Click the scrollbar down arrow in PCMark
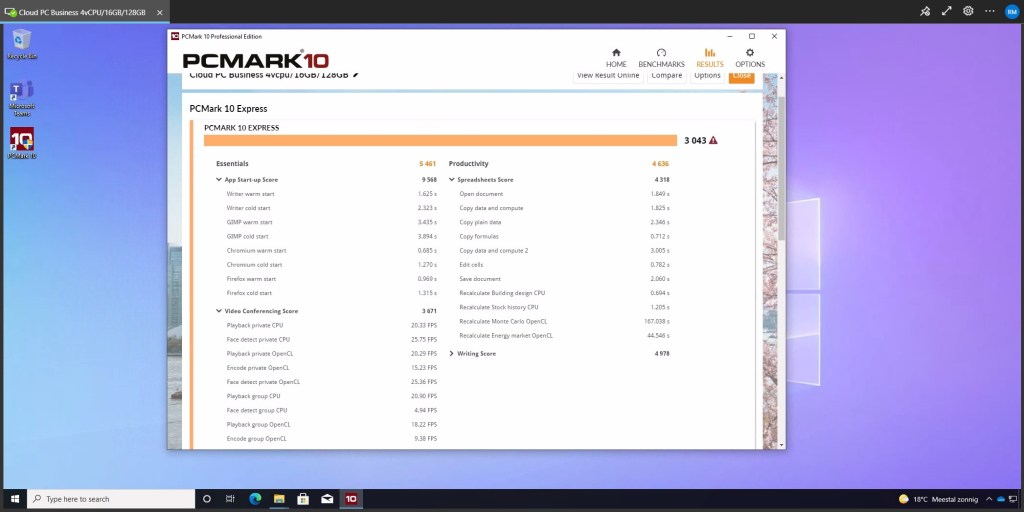 [x=782, y=444]
